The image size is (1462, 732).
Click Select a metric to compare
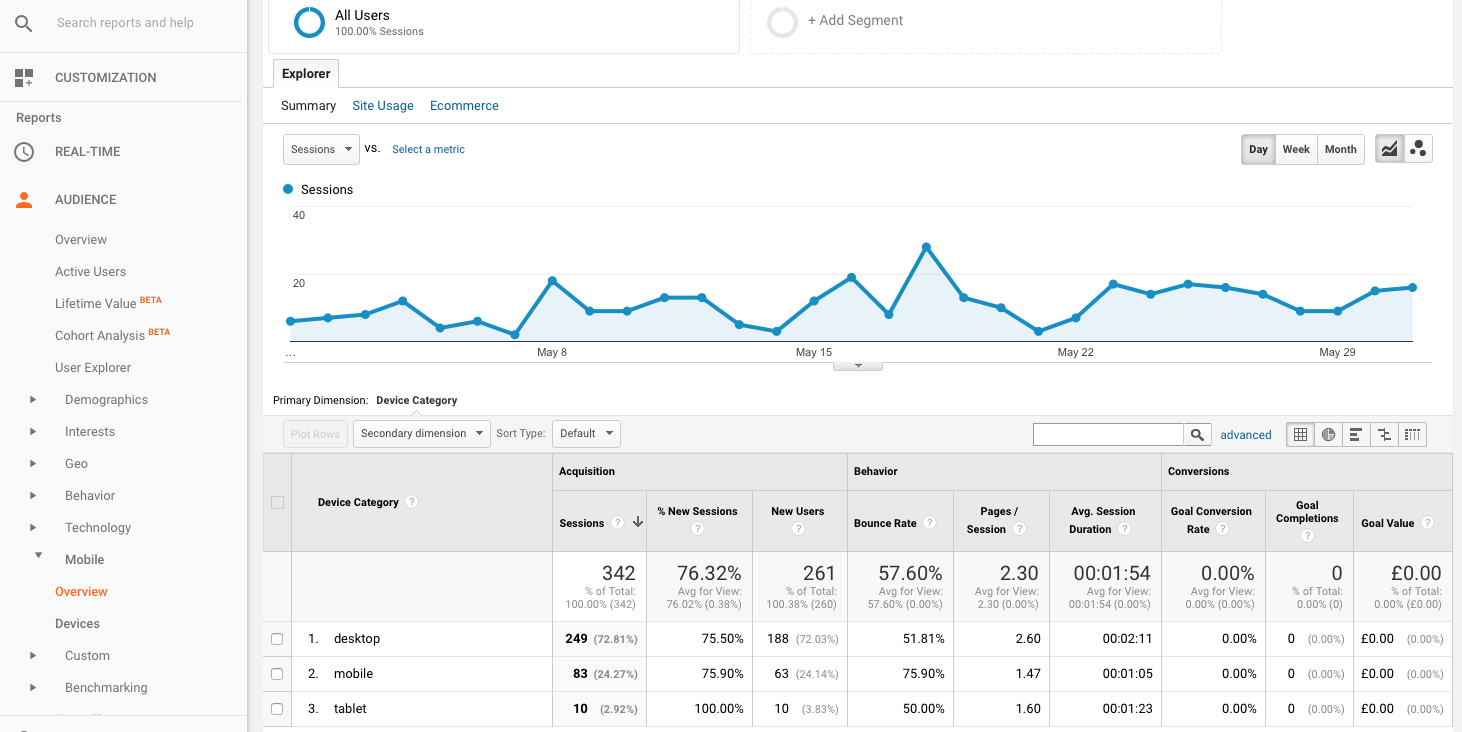[428, 148]
